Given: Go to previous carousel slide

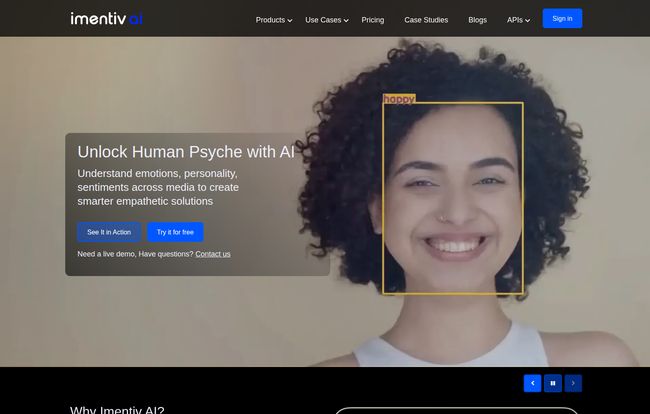Looking at the screenshot, I should (532, 383).
